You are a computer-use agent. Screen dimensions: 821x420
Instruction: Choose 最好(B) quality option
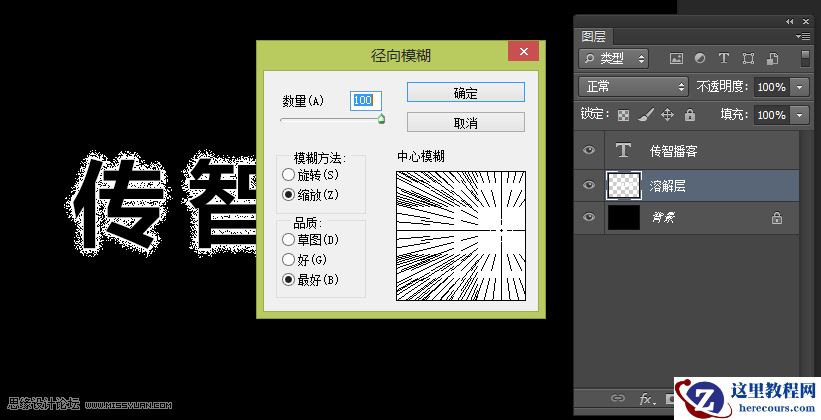310,280
